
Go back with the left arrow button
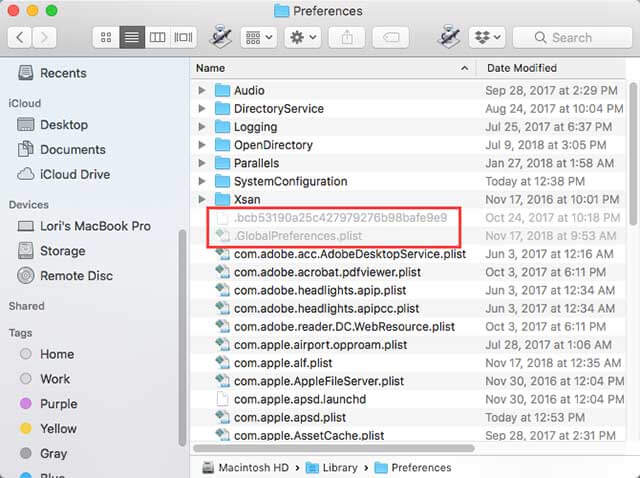(19, 38)
